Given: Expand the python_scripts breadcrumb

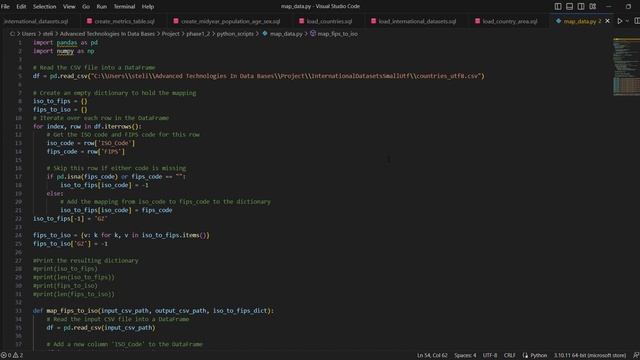Looking at the screenshot, I should pos(235,34).
